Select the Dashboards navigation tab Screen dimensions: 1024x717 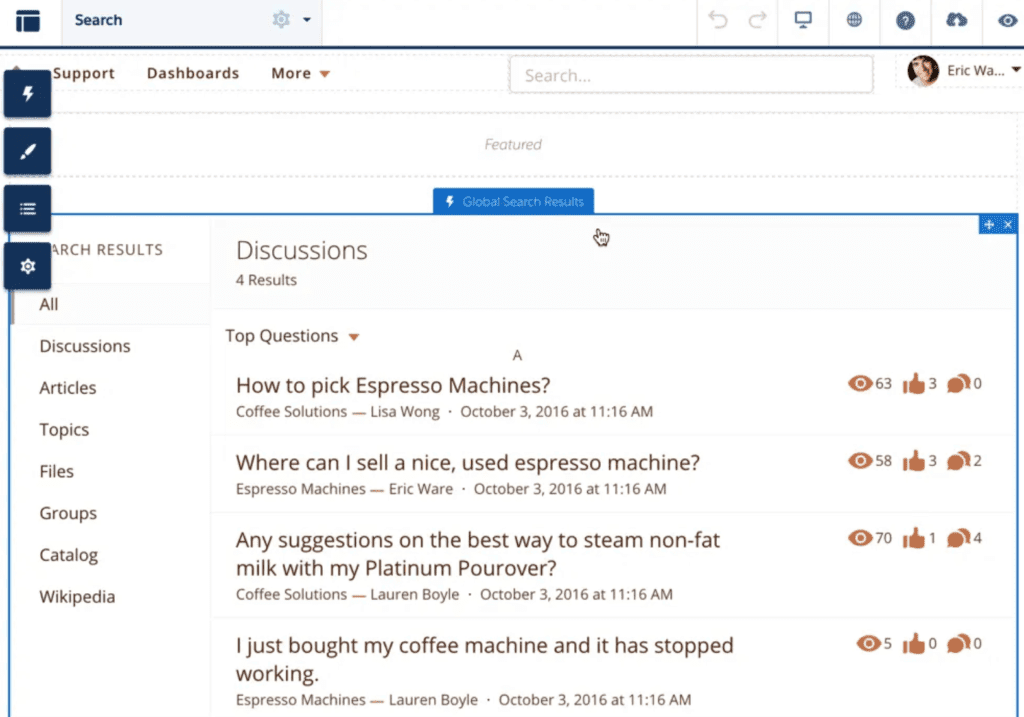193,73
